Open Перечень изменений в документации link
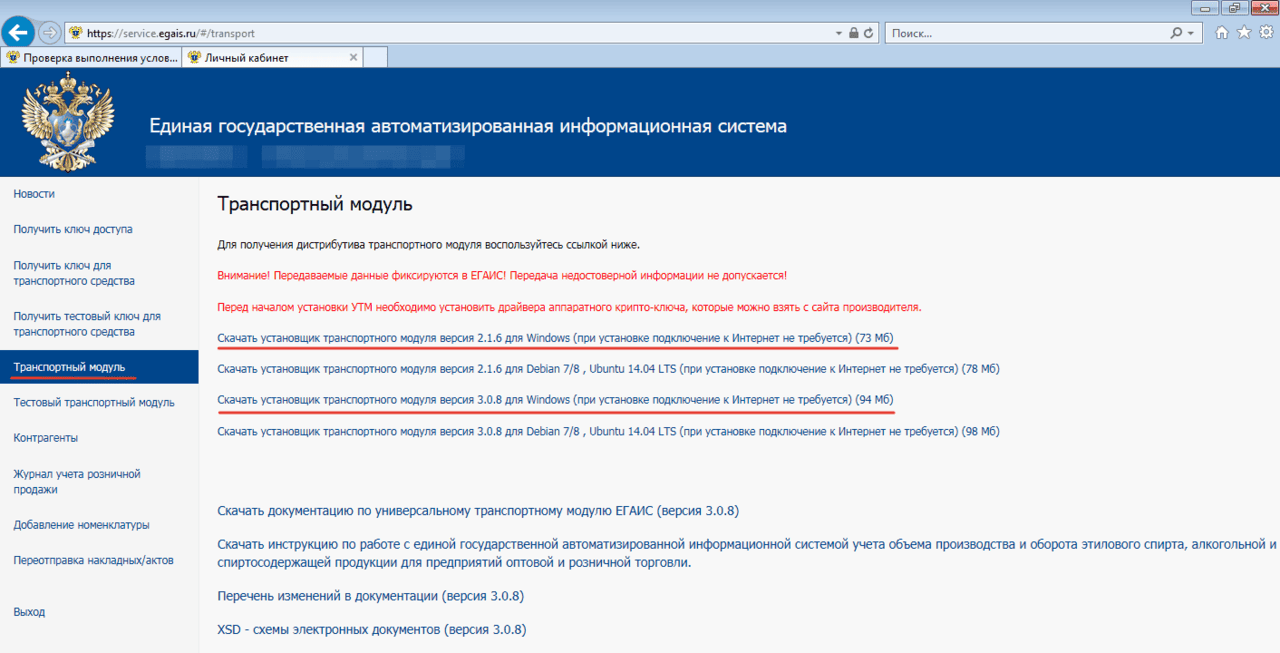The height and width of the screenshot is (653, 1280). point(371,596)
